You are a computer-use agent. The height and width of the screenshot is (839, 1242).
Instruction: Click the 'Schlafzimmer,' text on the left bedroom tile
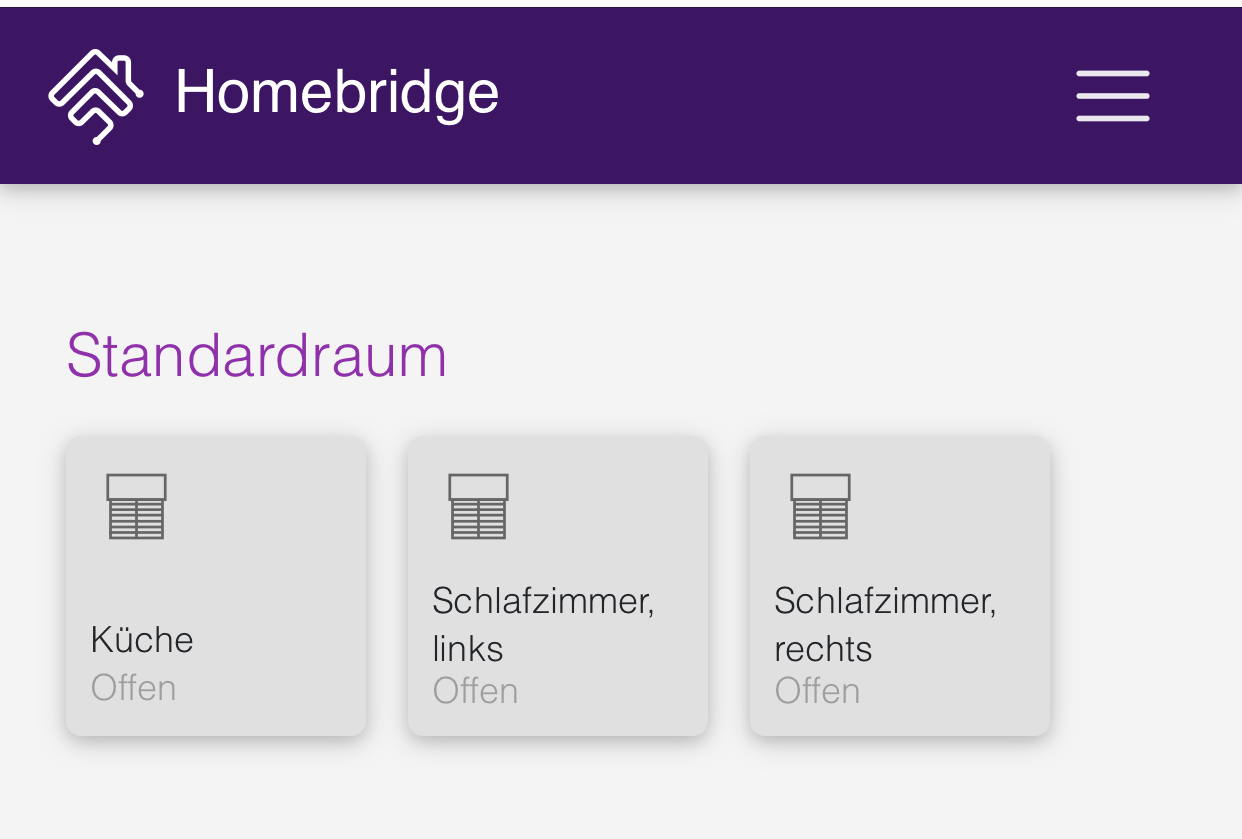pyautogui.click(x=543, y=601)
